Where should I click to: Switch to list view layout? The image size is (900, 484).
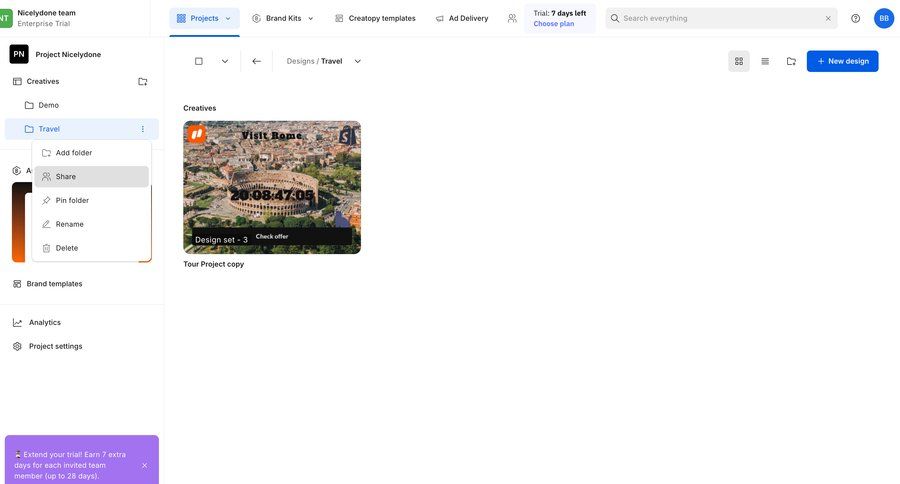click(x=765, y=61)
